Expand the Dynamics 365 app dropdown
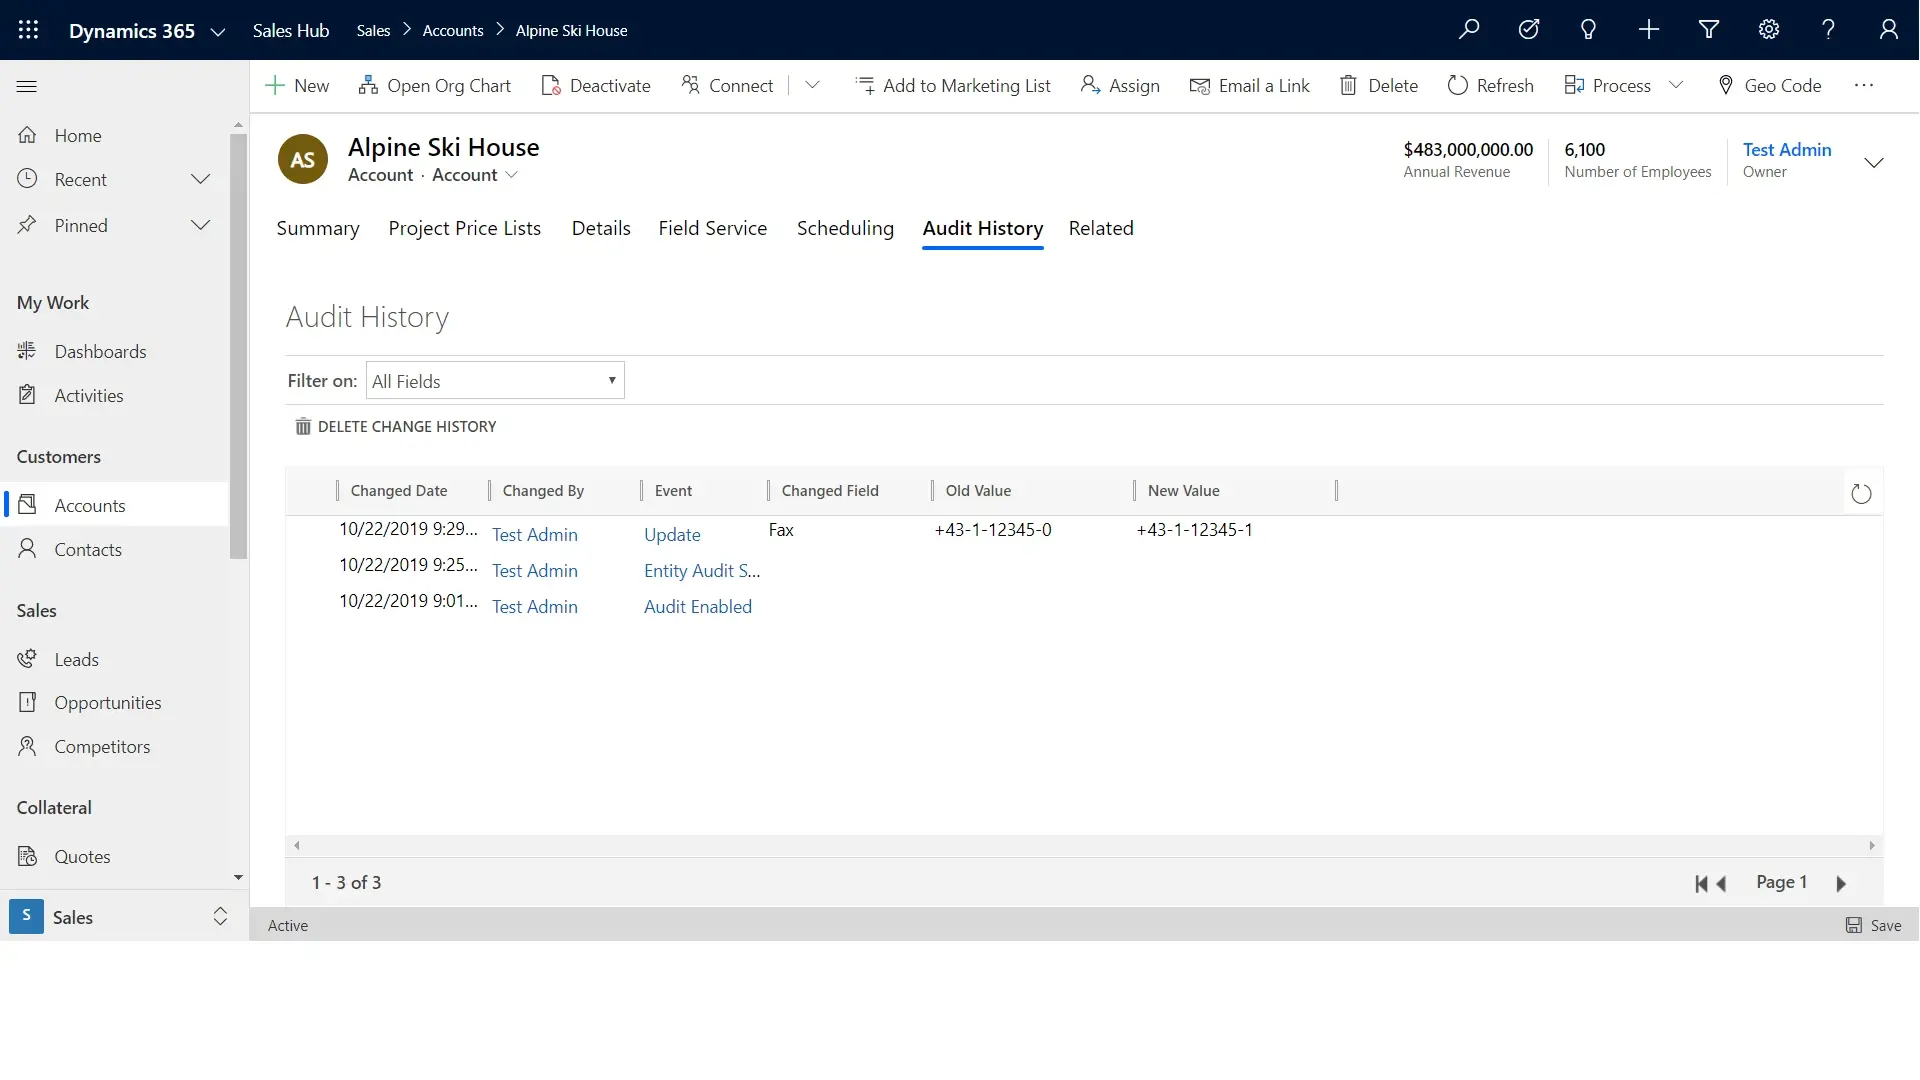 click(x=218, y=32)
